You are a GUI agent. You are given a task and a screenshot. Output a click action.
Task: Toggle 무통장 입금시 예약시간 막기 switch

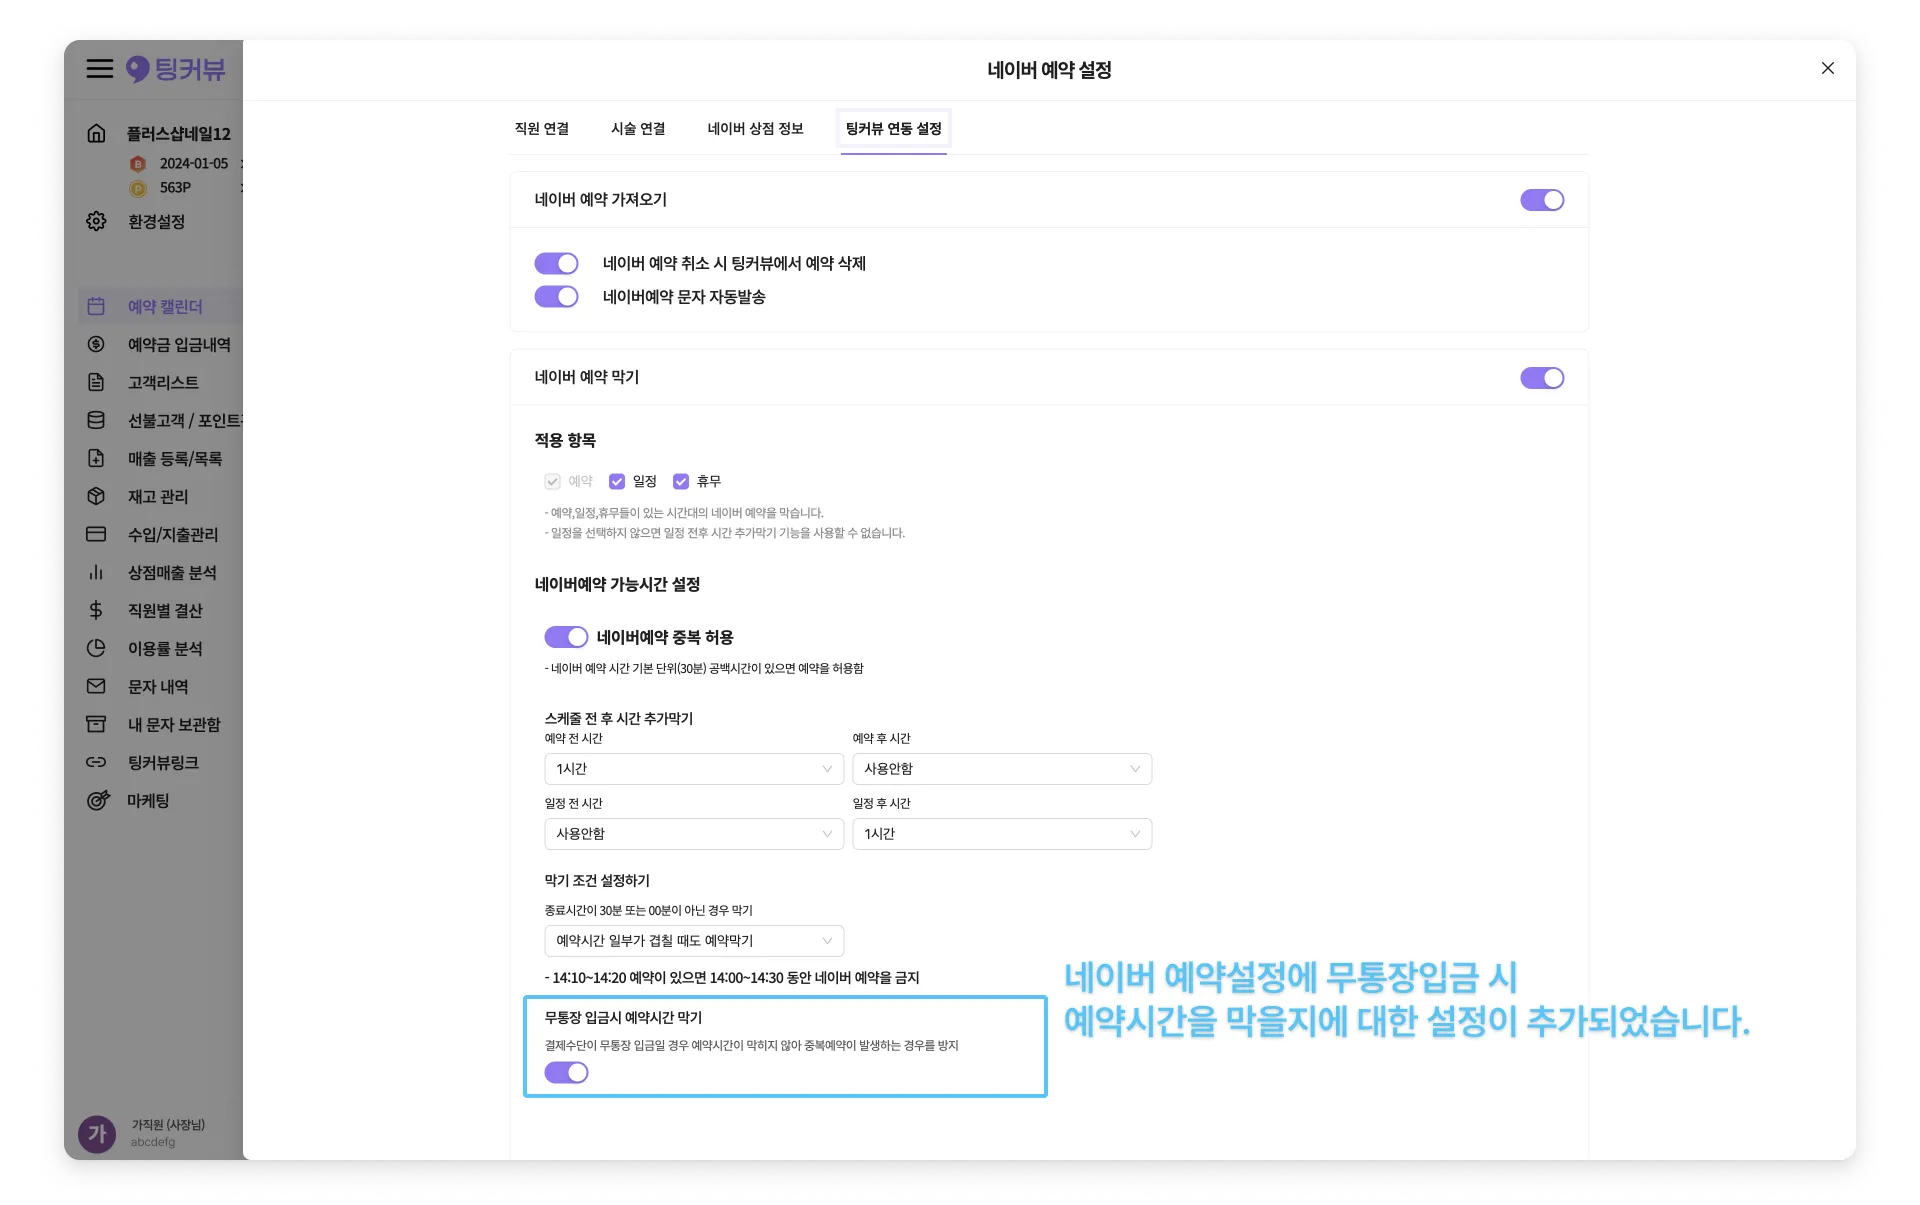(566, 1072)
